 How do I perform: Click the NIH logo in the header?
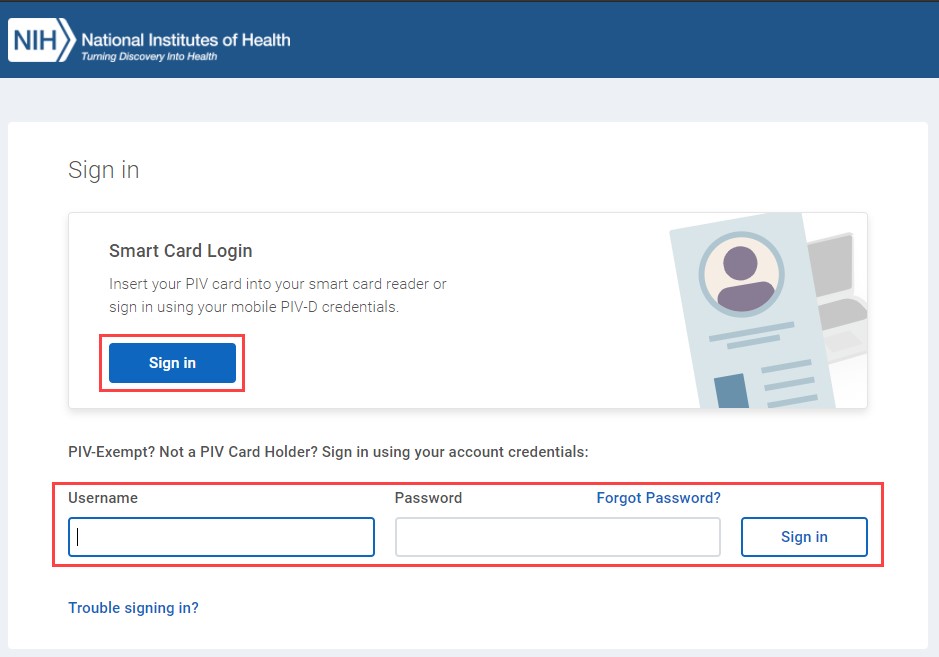point(41,41)
